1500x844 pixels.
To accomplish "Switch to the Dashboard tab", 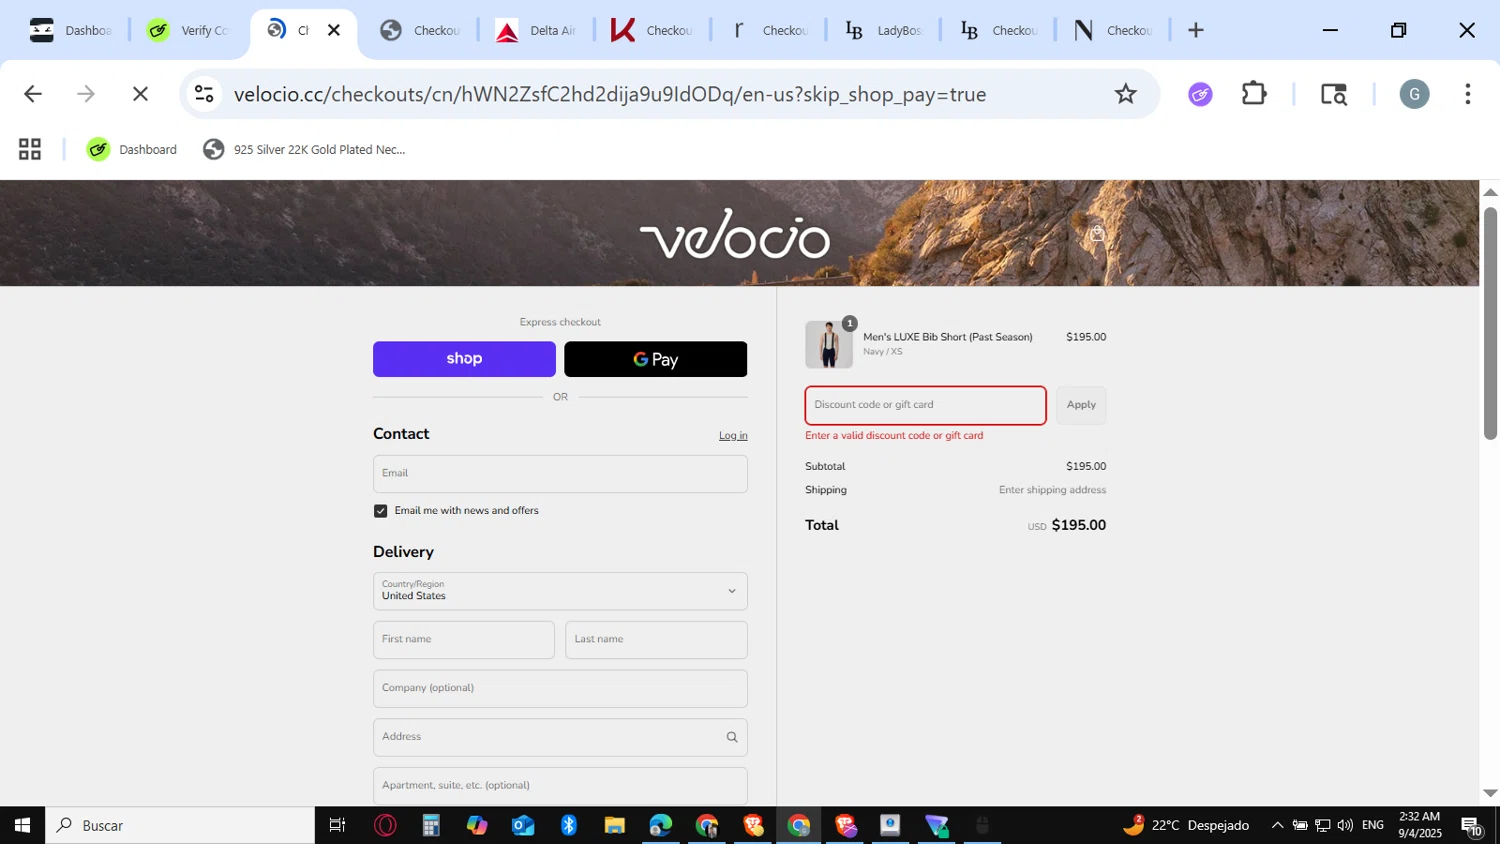I will point(70,30).
